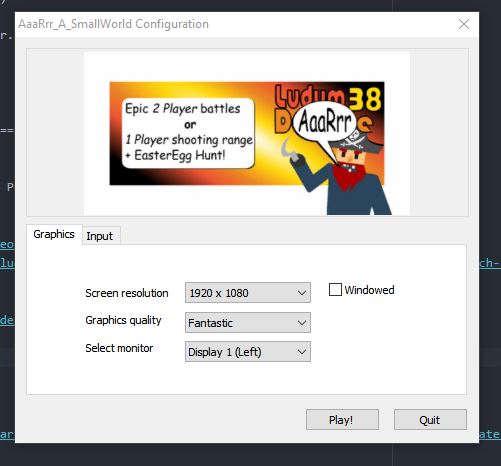Screen dimensions: 501x466
Task: Switch to the Graphics tab
Action: (54, 234)
